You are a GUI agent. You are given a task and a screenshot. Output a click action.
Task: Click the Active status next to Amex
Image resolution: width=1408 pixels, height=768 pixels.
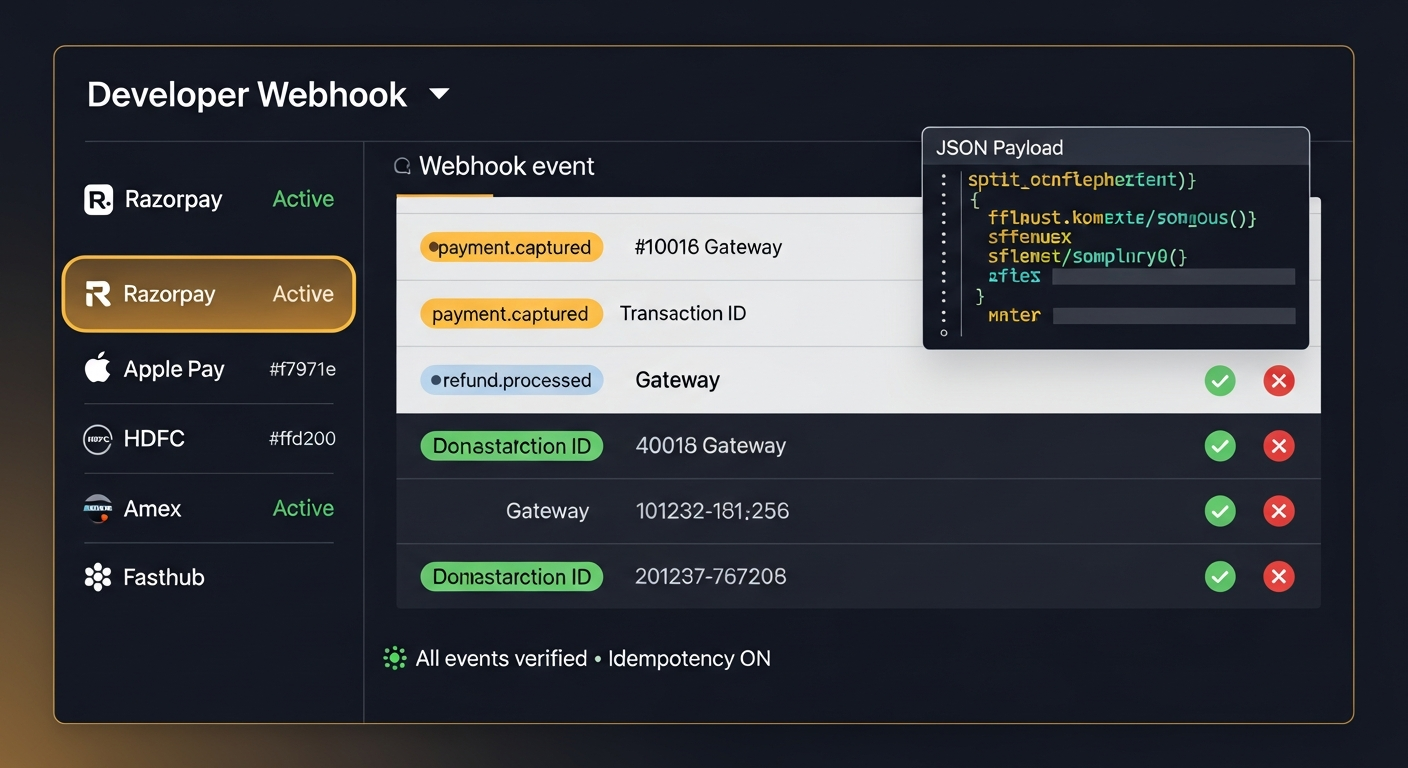click(x=303, y=508)
